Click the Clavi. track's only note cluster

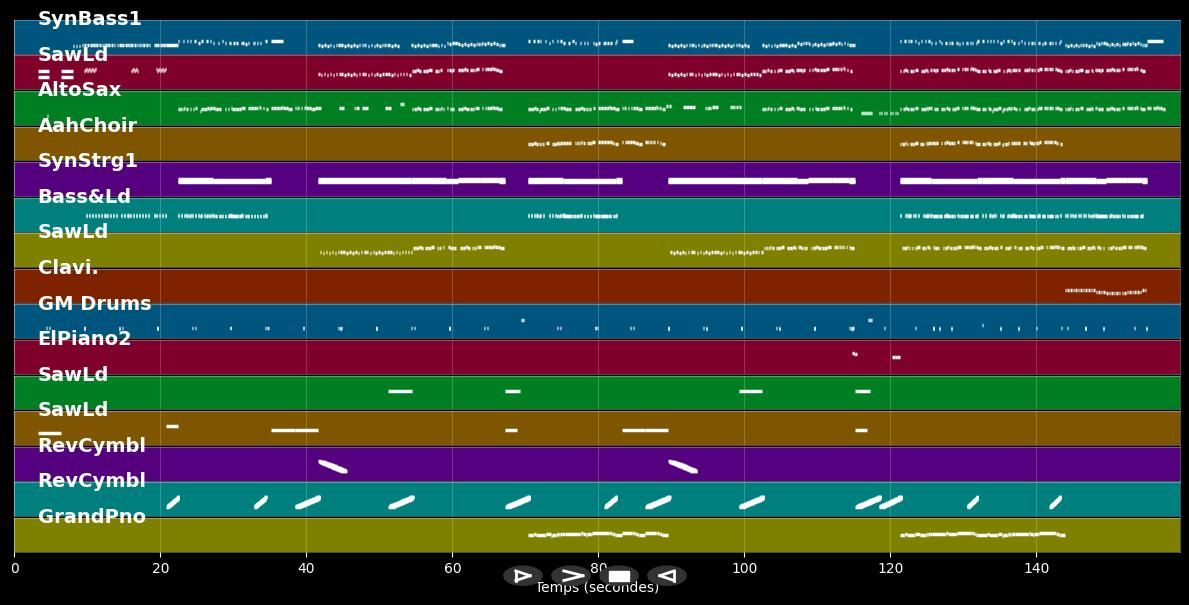tap(1106, 291)
